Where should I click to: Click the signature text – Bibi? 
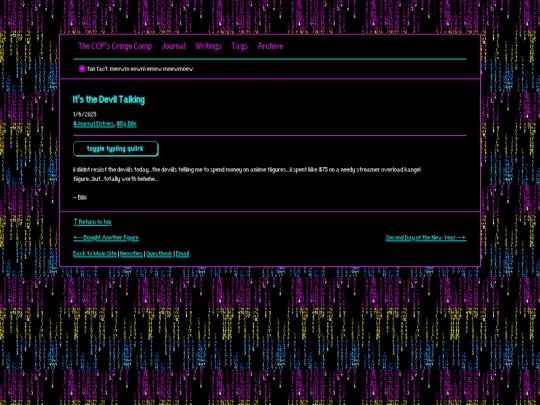click(x=80, y=197)
